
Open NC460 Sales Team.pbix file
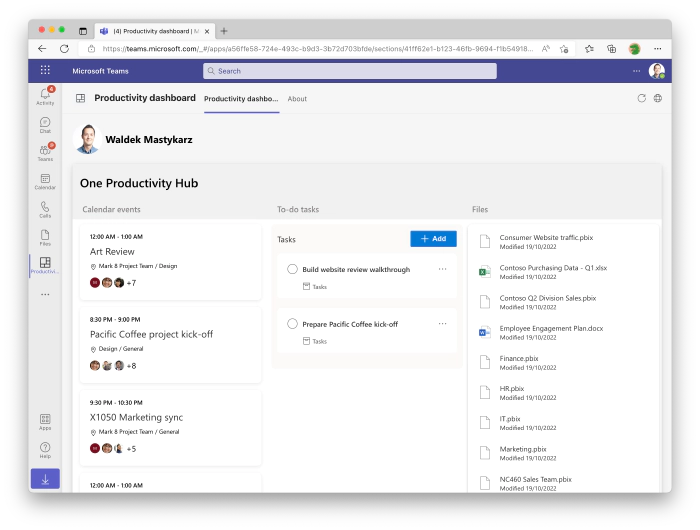(536, 479)
